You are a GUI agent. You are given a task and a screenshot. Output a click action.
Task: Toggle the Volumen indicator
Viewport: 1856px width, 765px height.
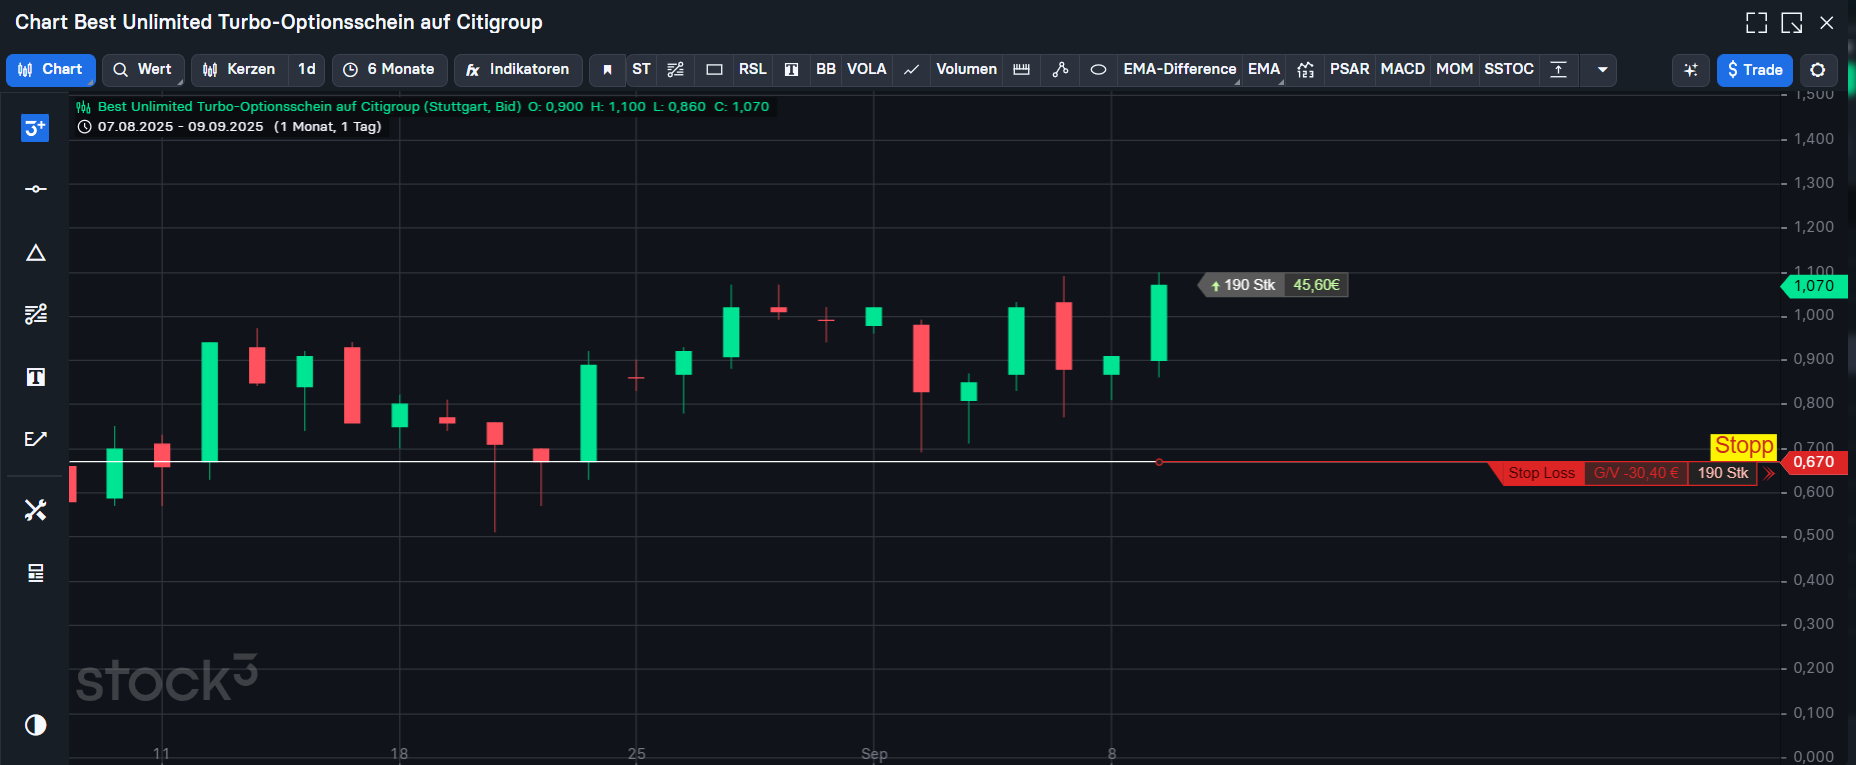coord(966,70)
